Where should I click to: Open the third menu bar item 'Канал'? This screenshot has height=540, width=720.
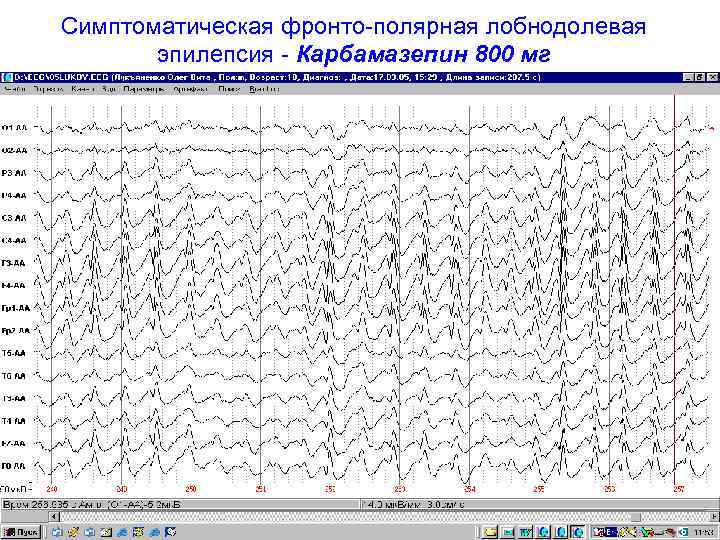pyautogui.click(x=83, y=89)
